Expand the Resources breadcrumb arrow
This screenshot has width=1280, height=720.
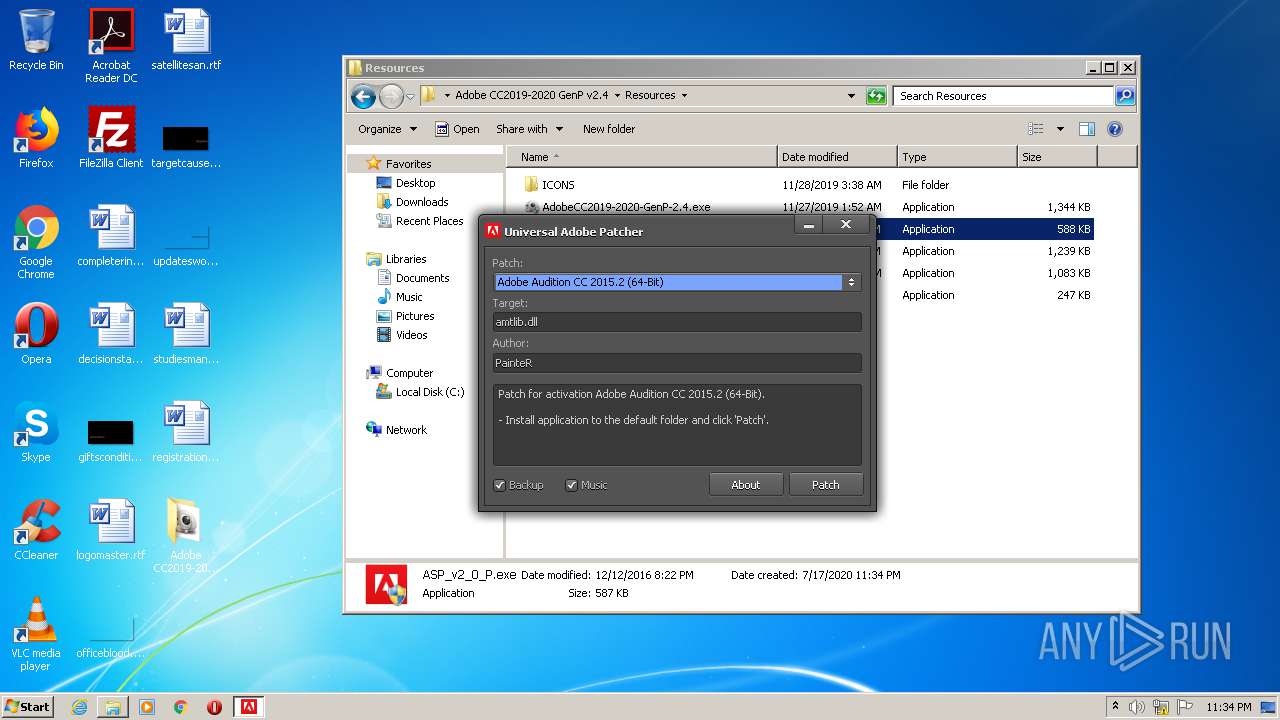pos(684,96)
